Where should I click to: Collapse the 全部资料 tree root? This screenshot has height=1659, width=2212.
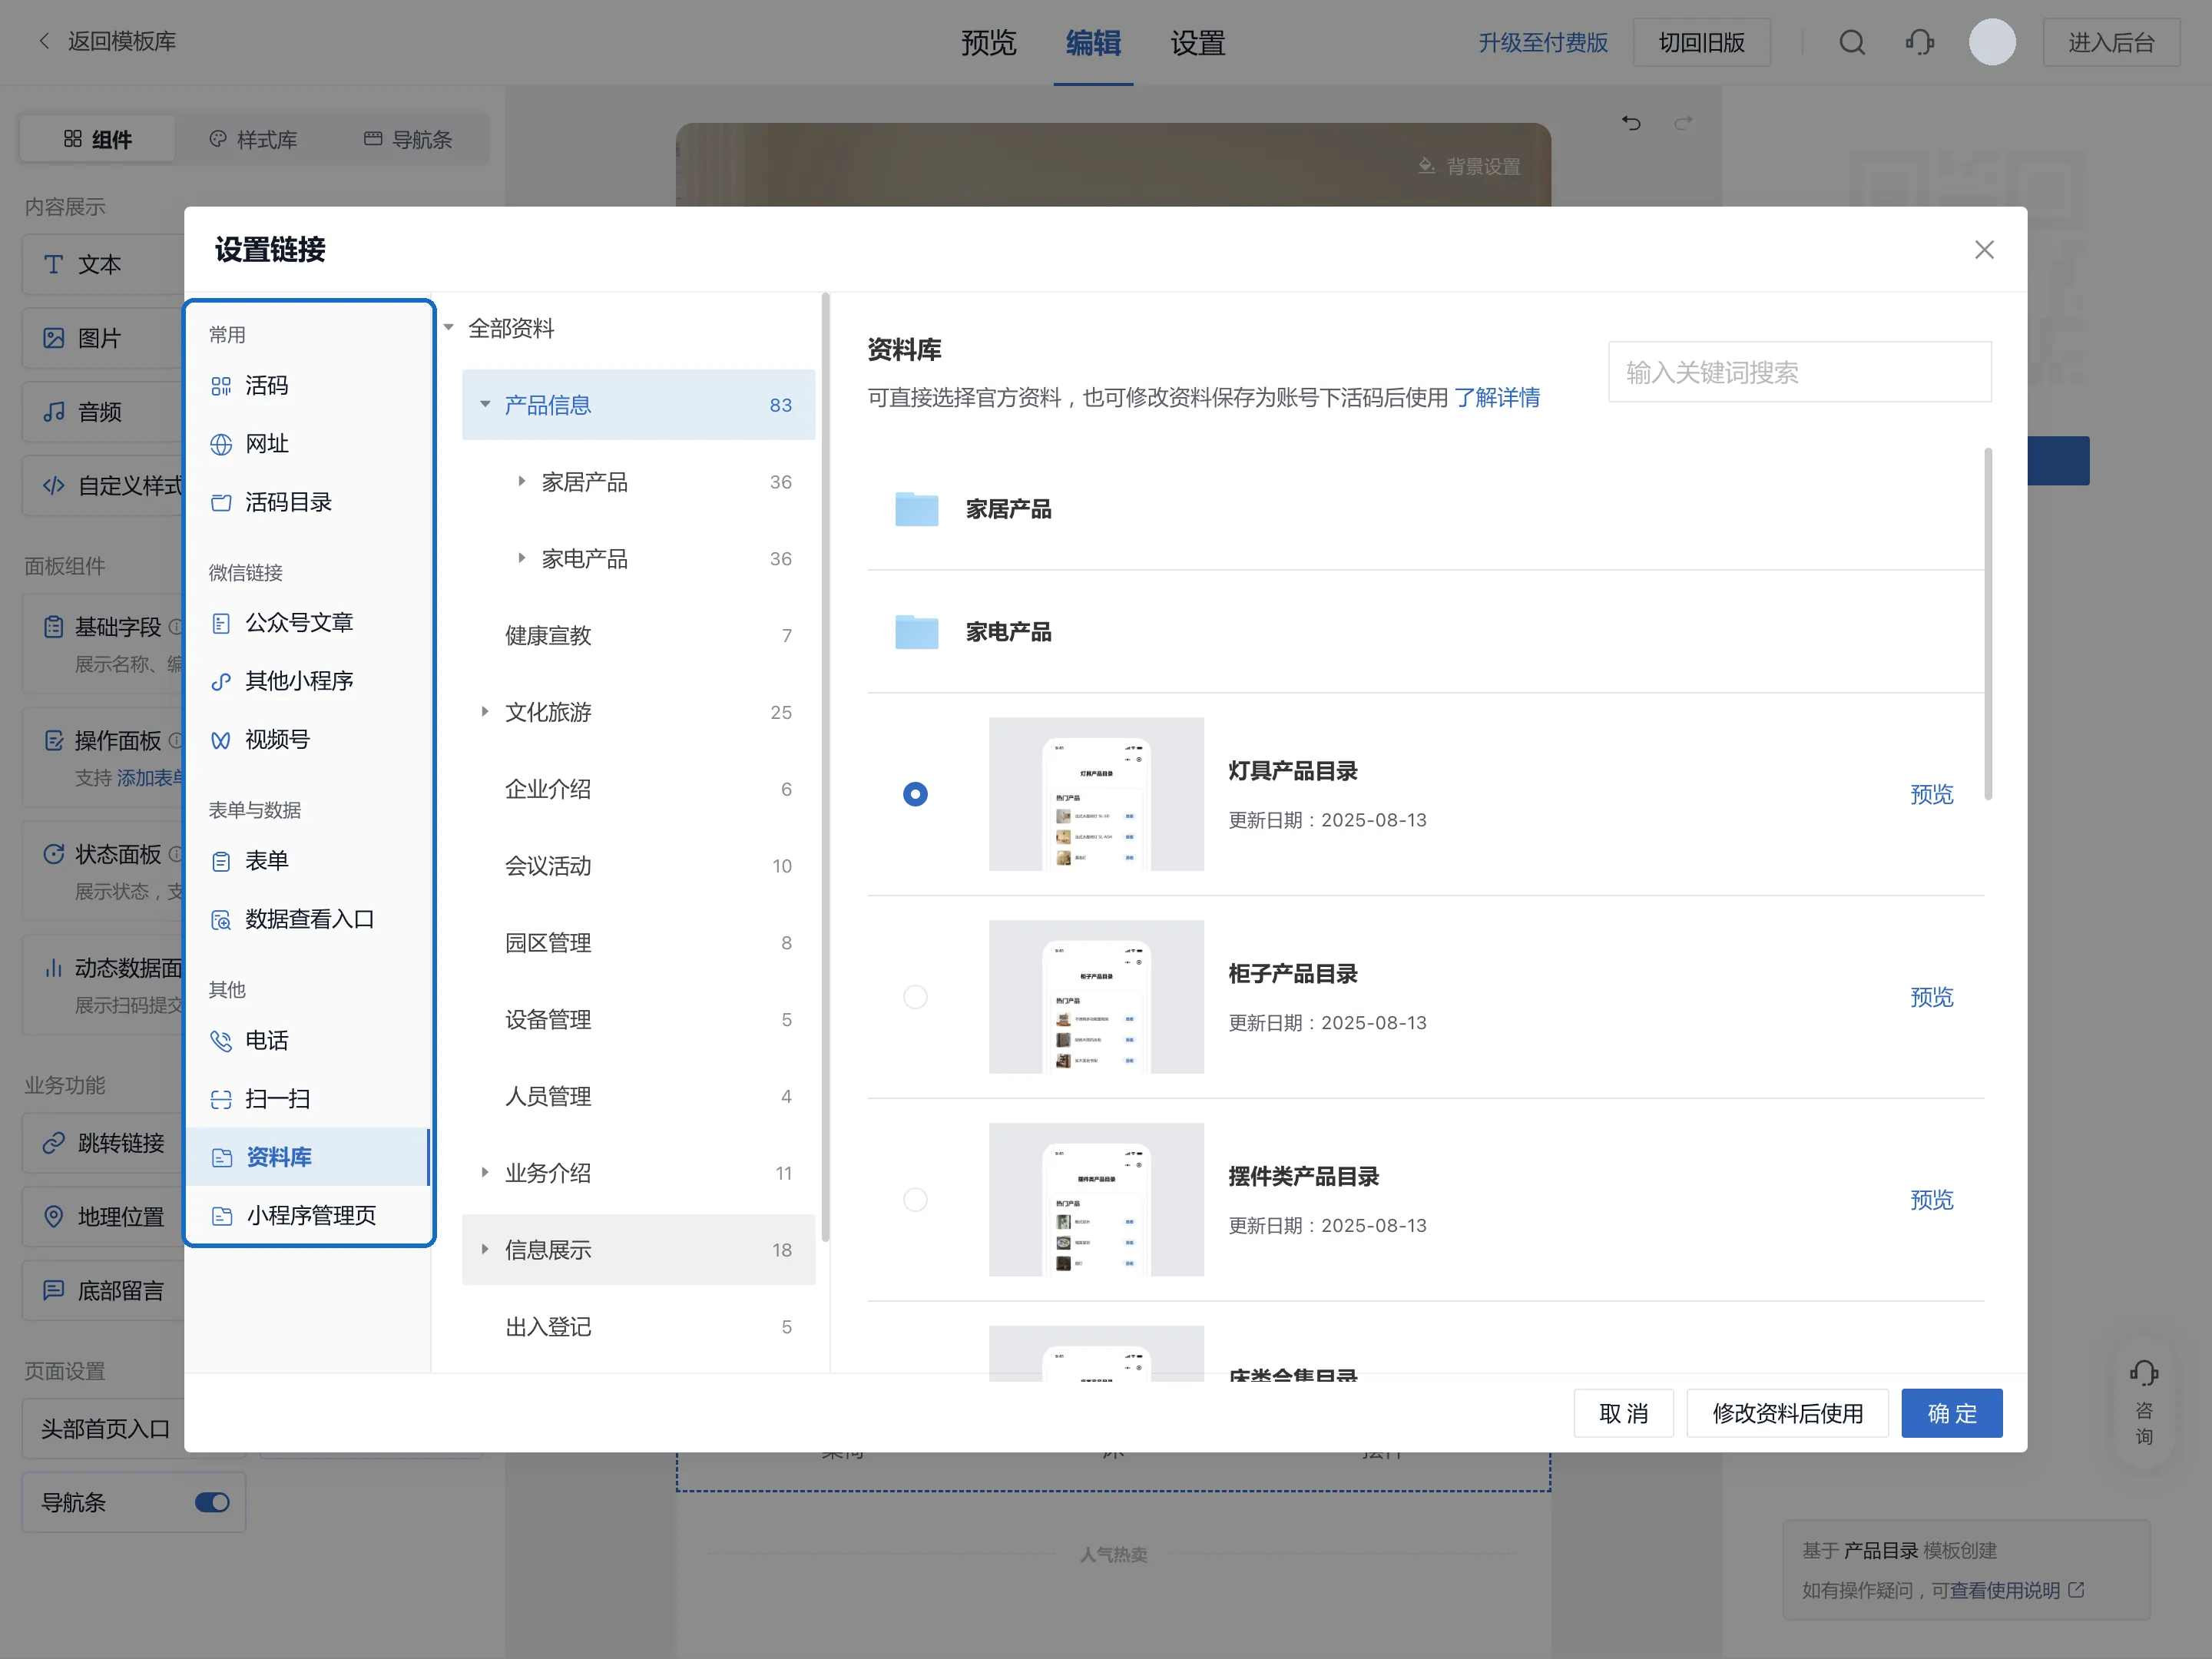click(449, 328)
